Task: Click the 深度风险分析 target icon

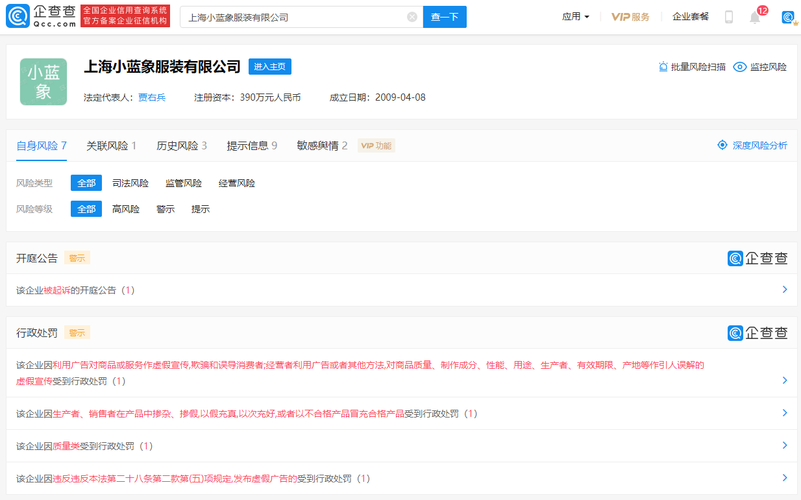Action: coord(722,145)
